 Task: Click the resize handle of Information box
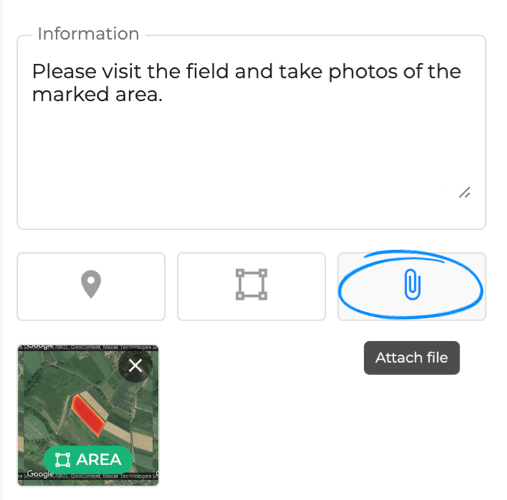465,193
